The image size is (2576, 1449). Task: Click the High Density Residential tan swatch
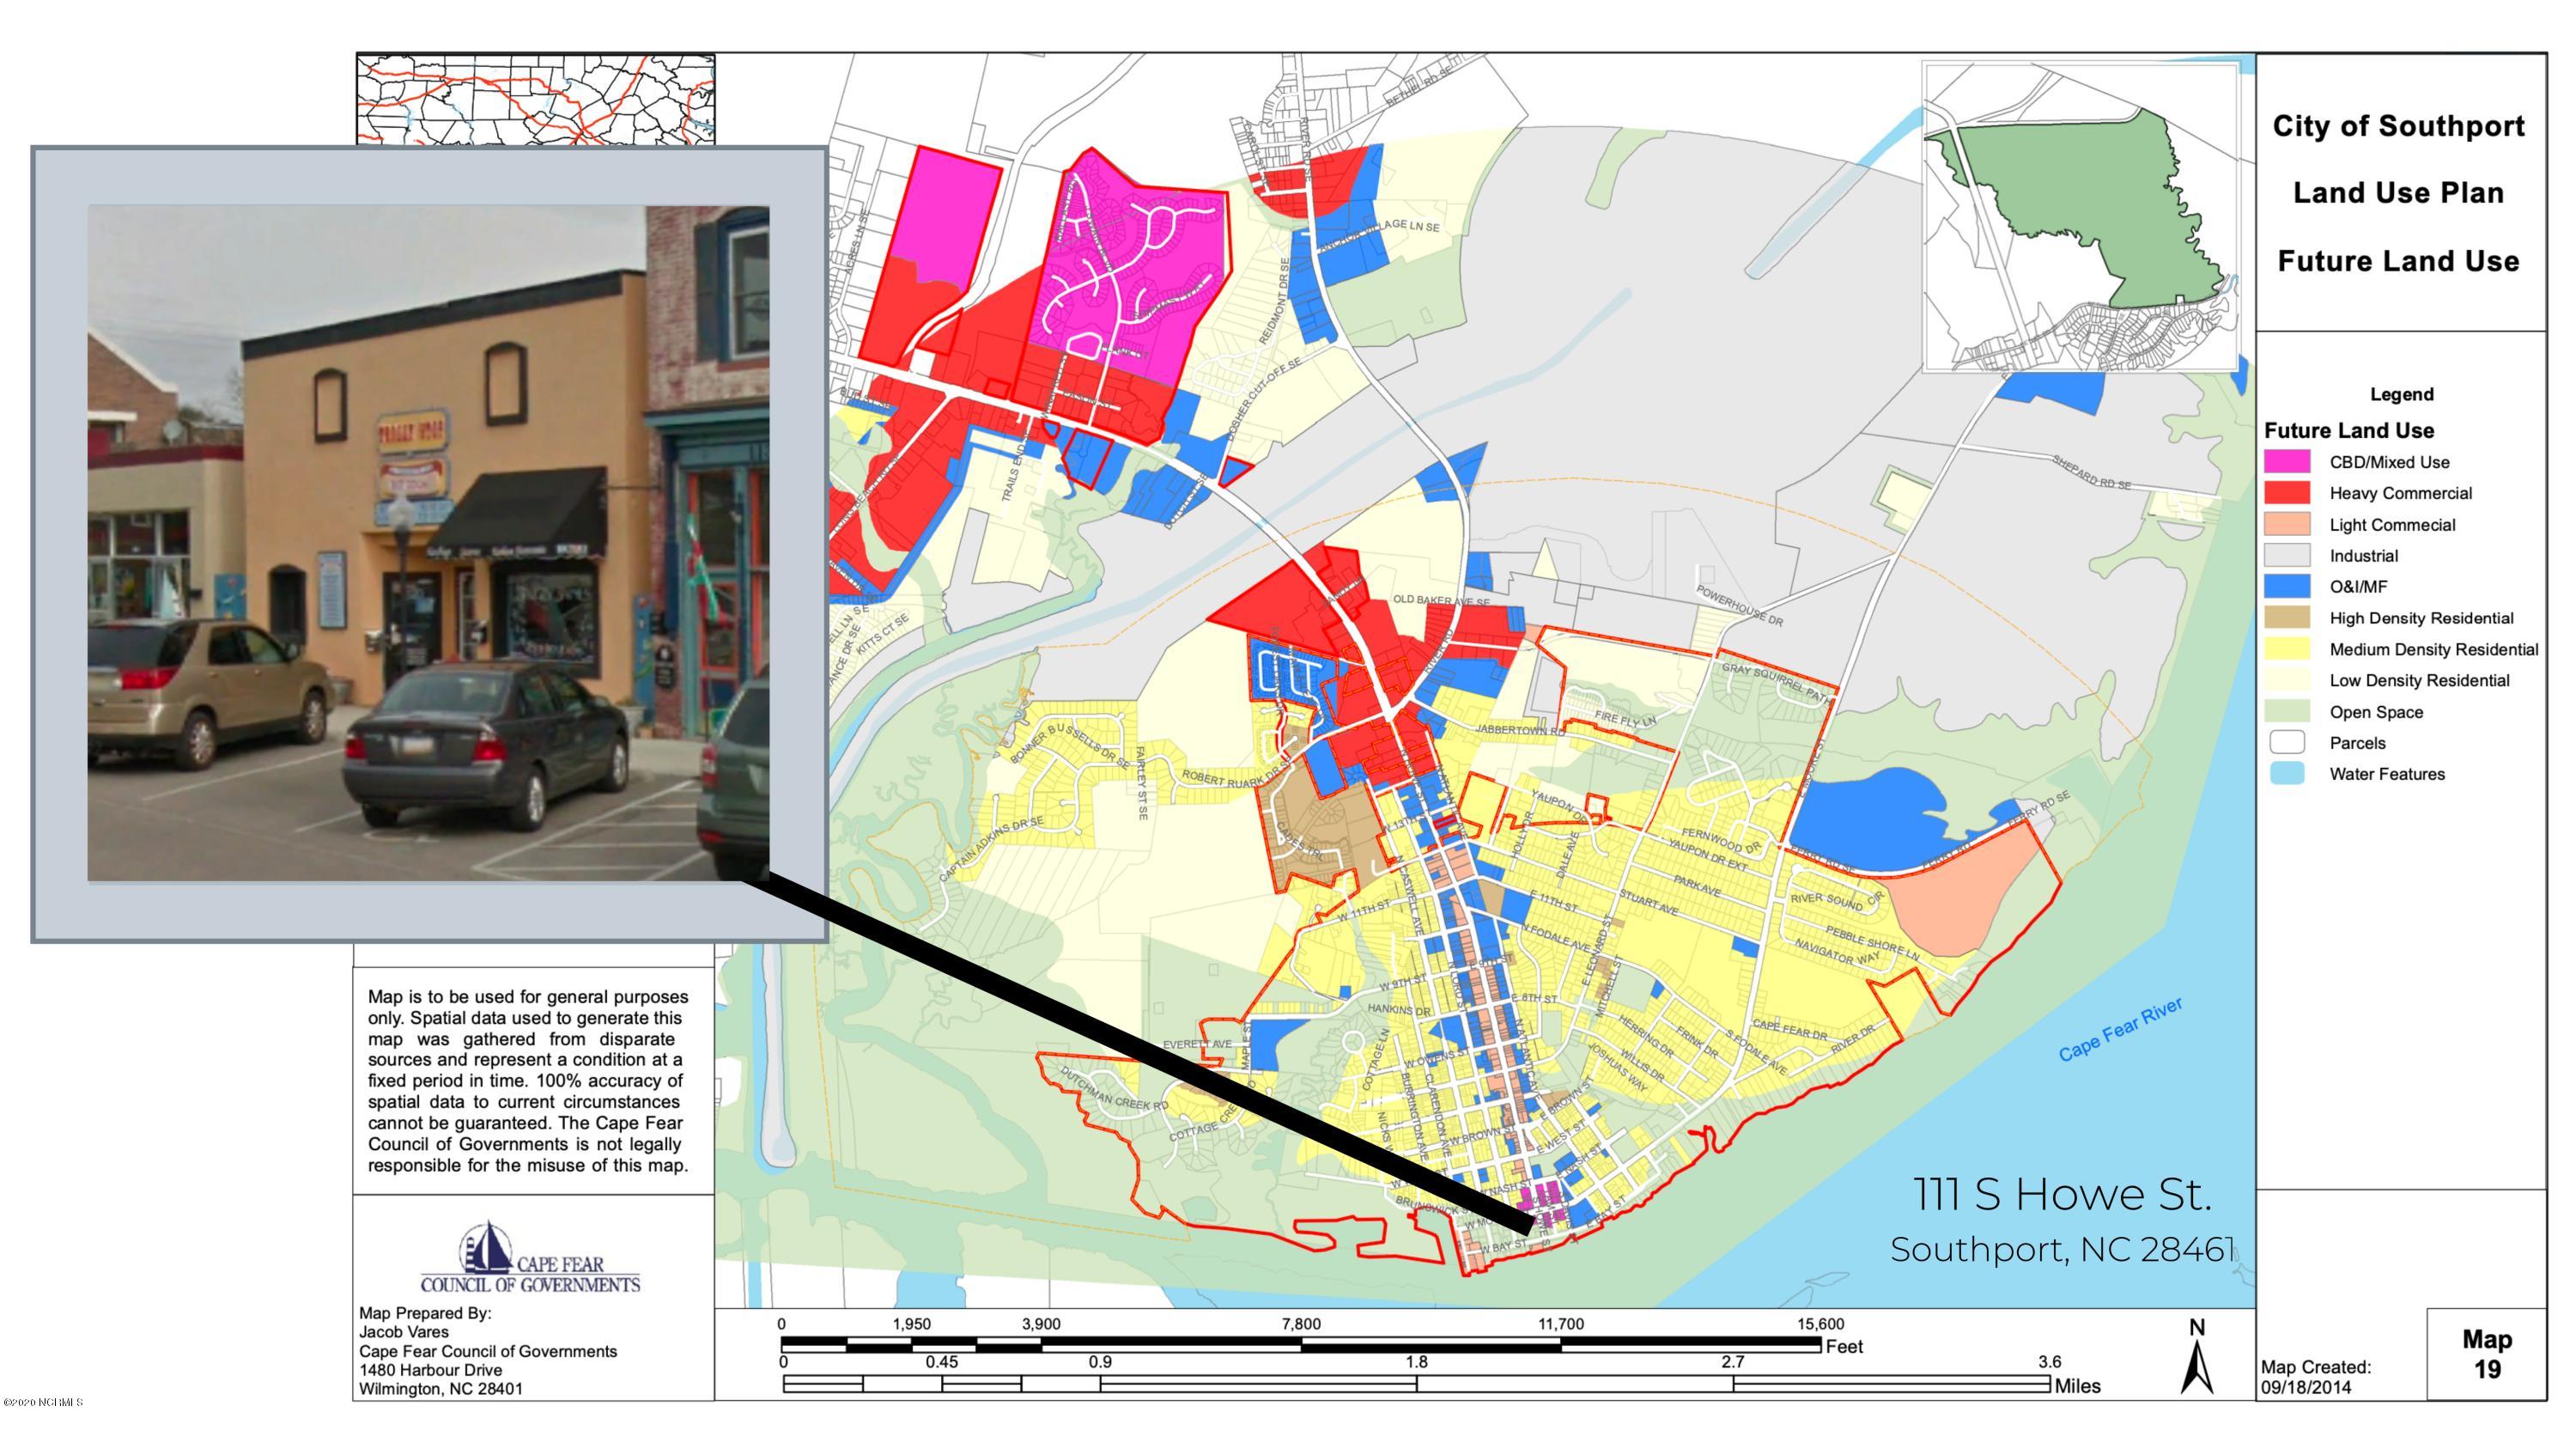(2287, 618)
